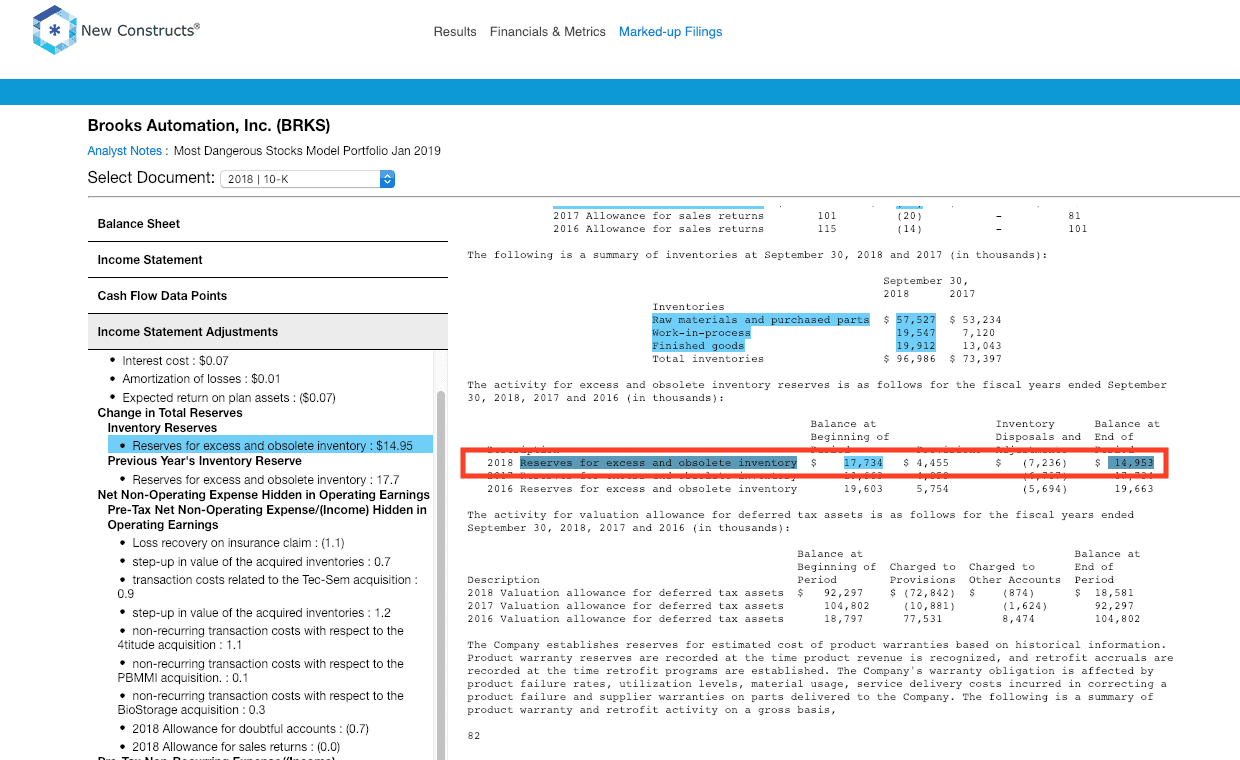Open Most Dangerous Stocks Model Portfolio note

pos(307,151)
